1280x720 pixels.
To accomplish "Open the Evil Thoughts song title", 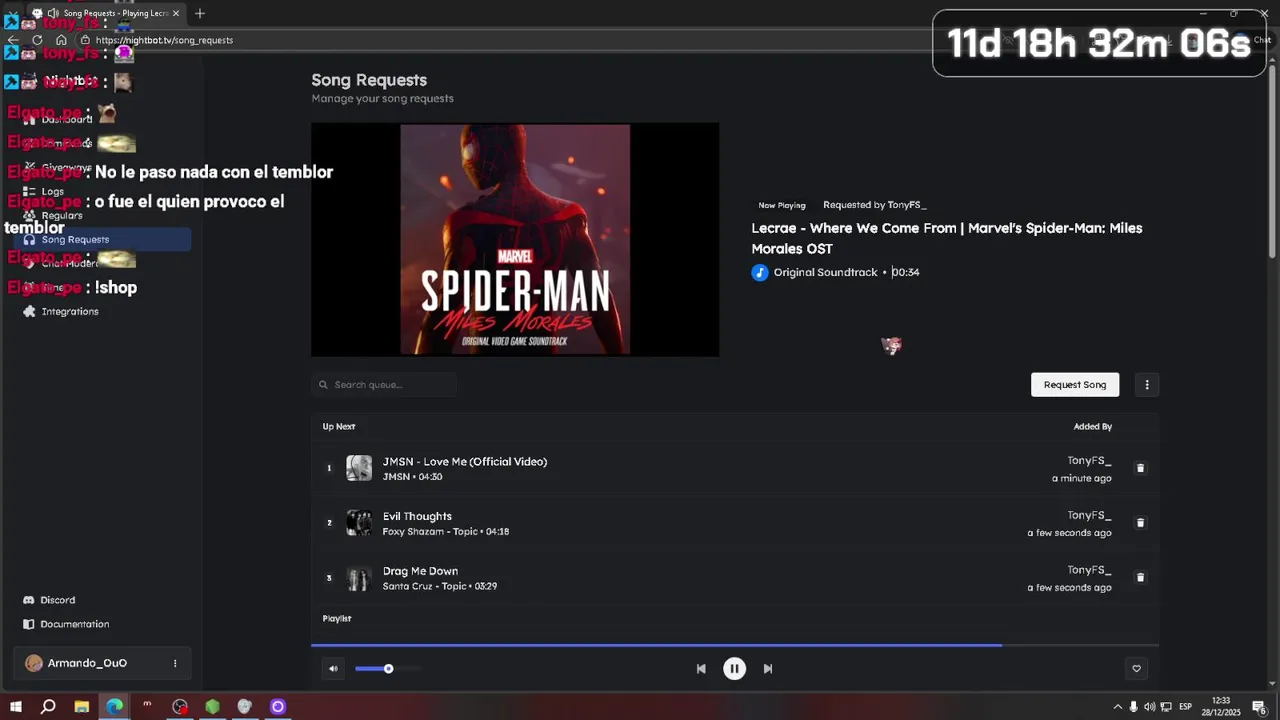I will click(417, 517).
